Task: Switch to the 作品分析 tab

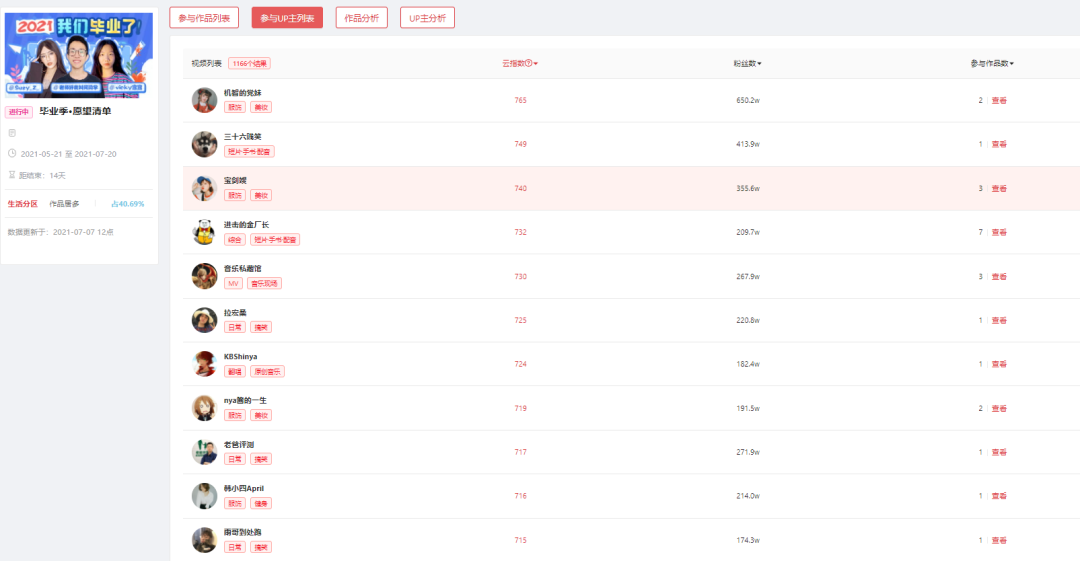Action: tap(362, 18)
